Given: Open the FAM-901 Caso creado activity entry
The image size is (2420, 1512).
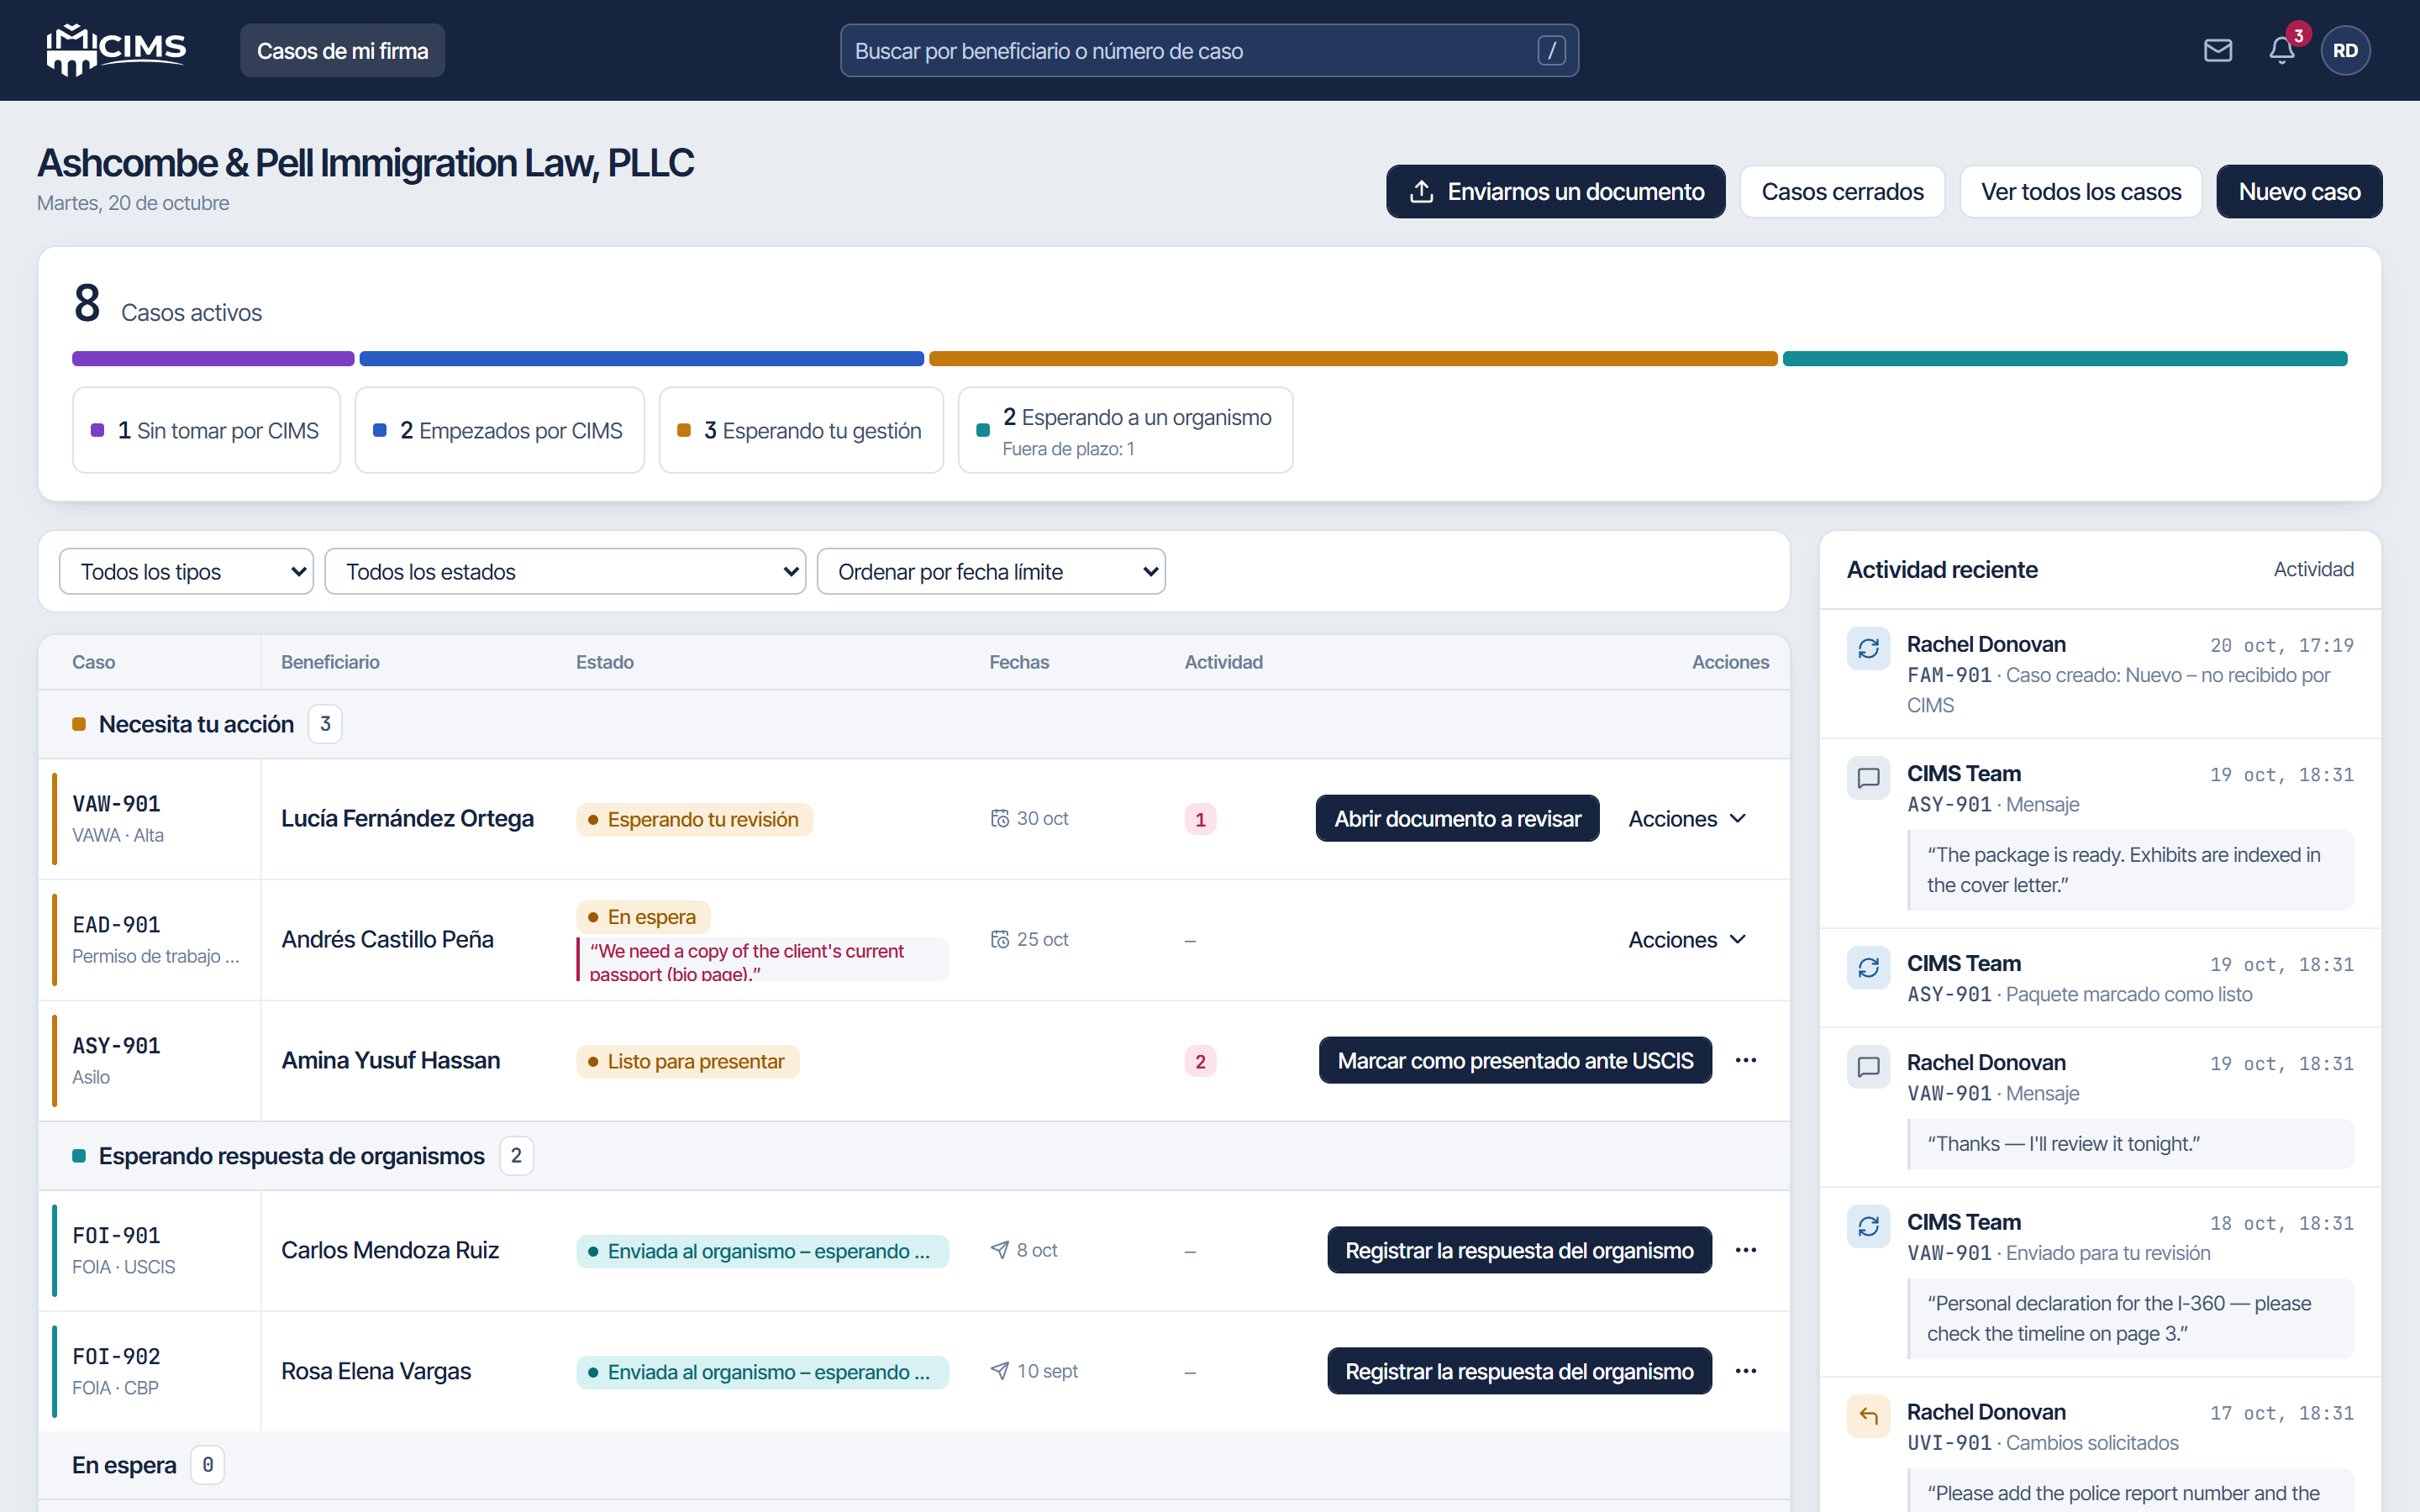Looking at the screenshot, I should tap(2100, 674).
